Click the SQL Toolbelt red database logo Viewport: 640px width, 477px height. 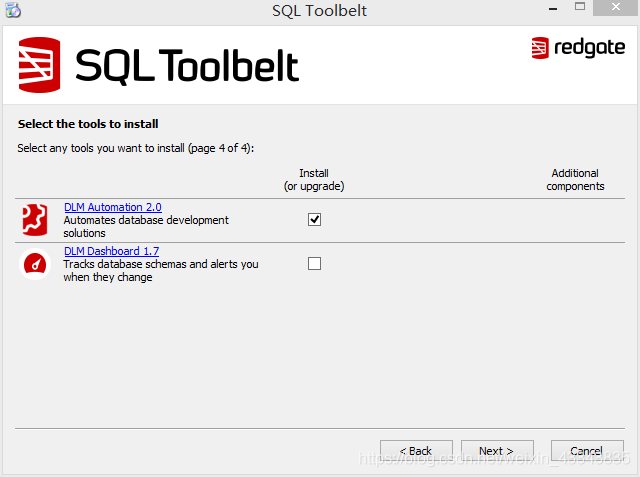[x=39, y=65]
